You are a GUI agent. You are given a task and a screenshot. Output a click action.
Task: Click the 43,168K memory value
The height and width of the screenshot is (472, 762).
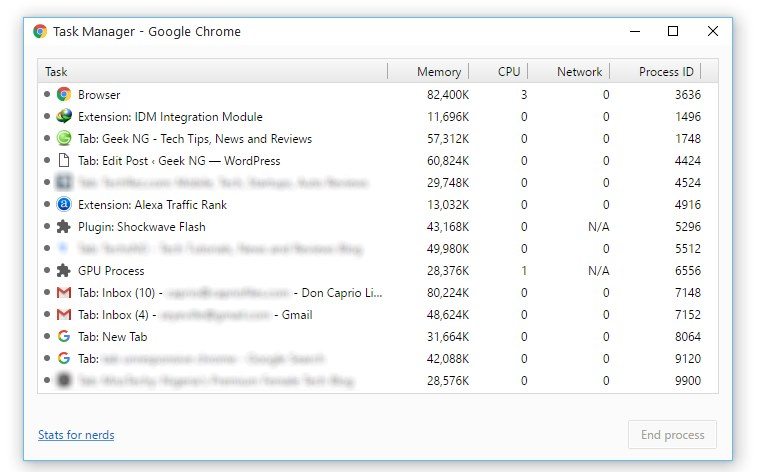point(448,227)
